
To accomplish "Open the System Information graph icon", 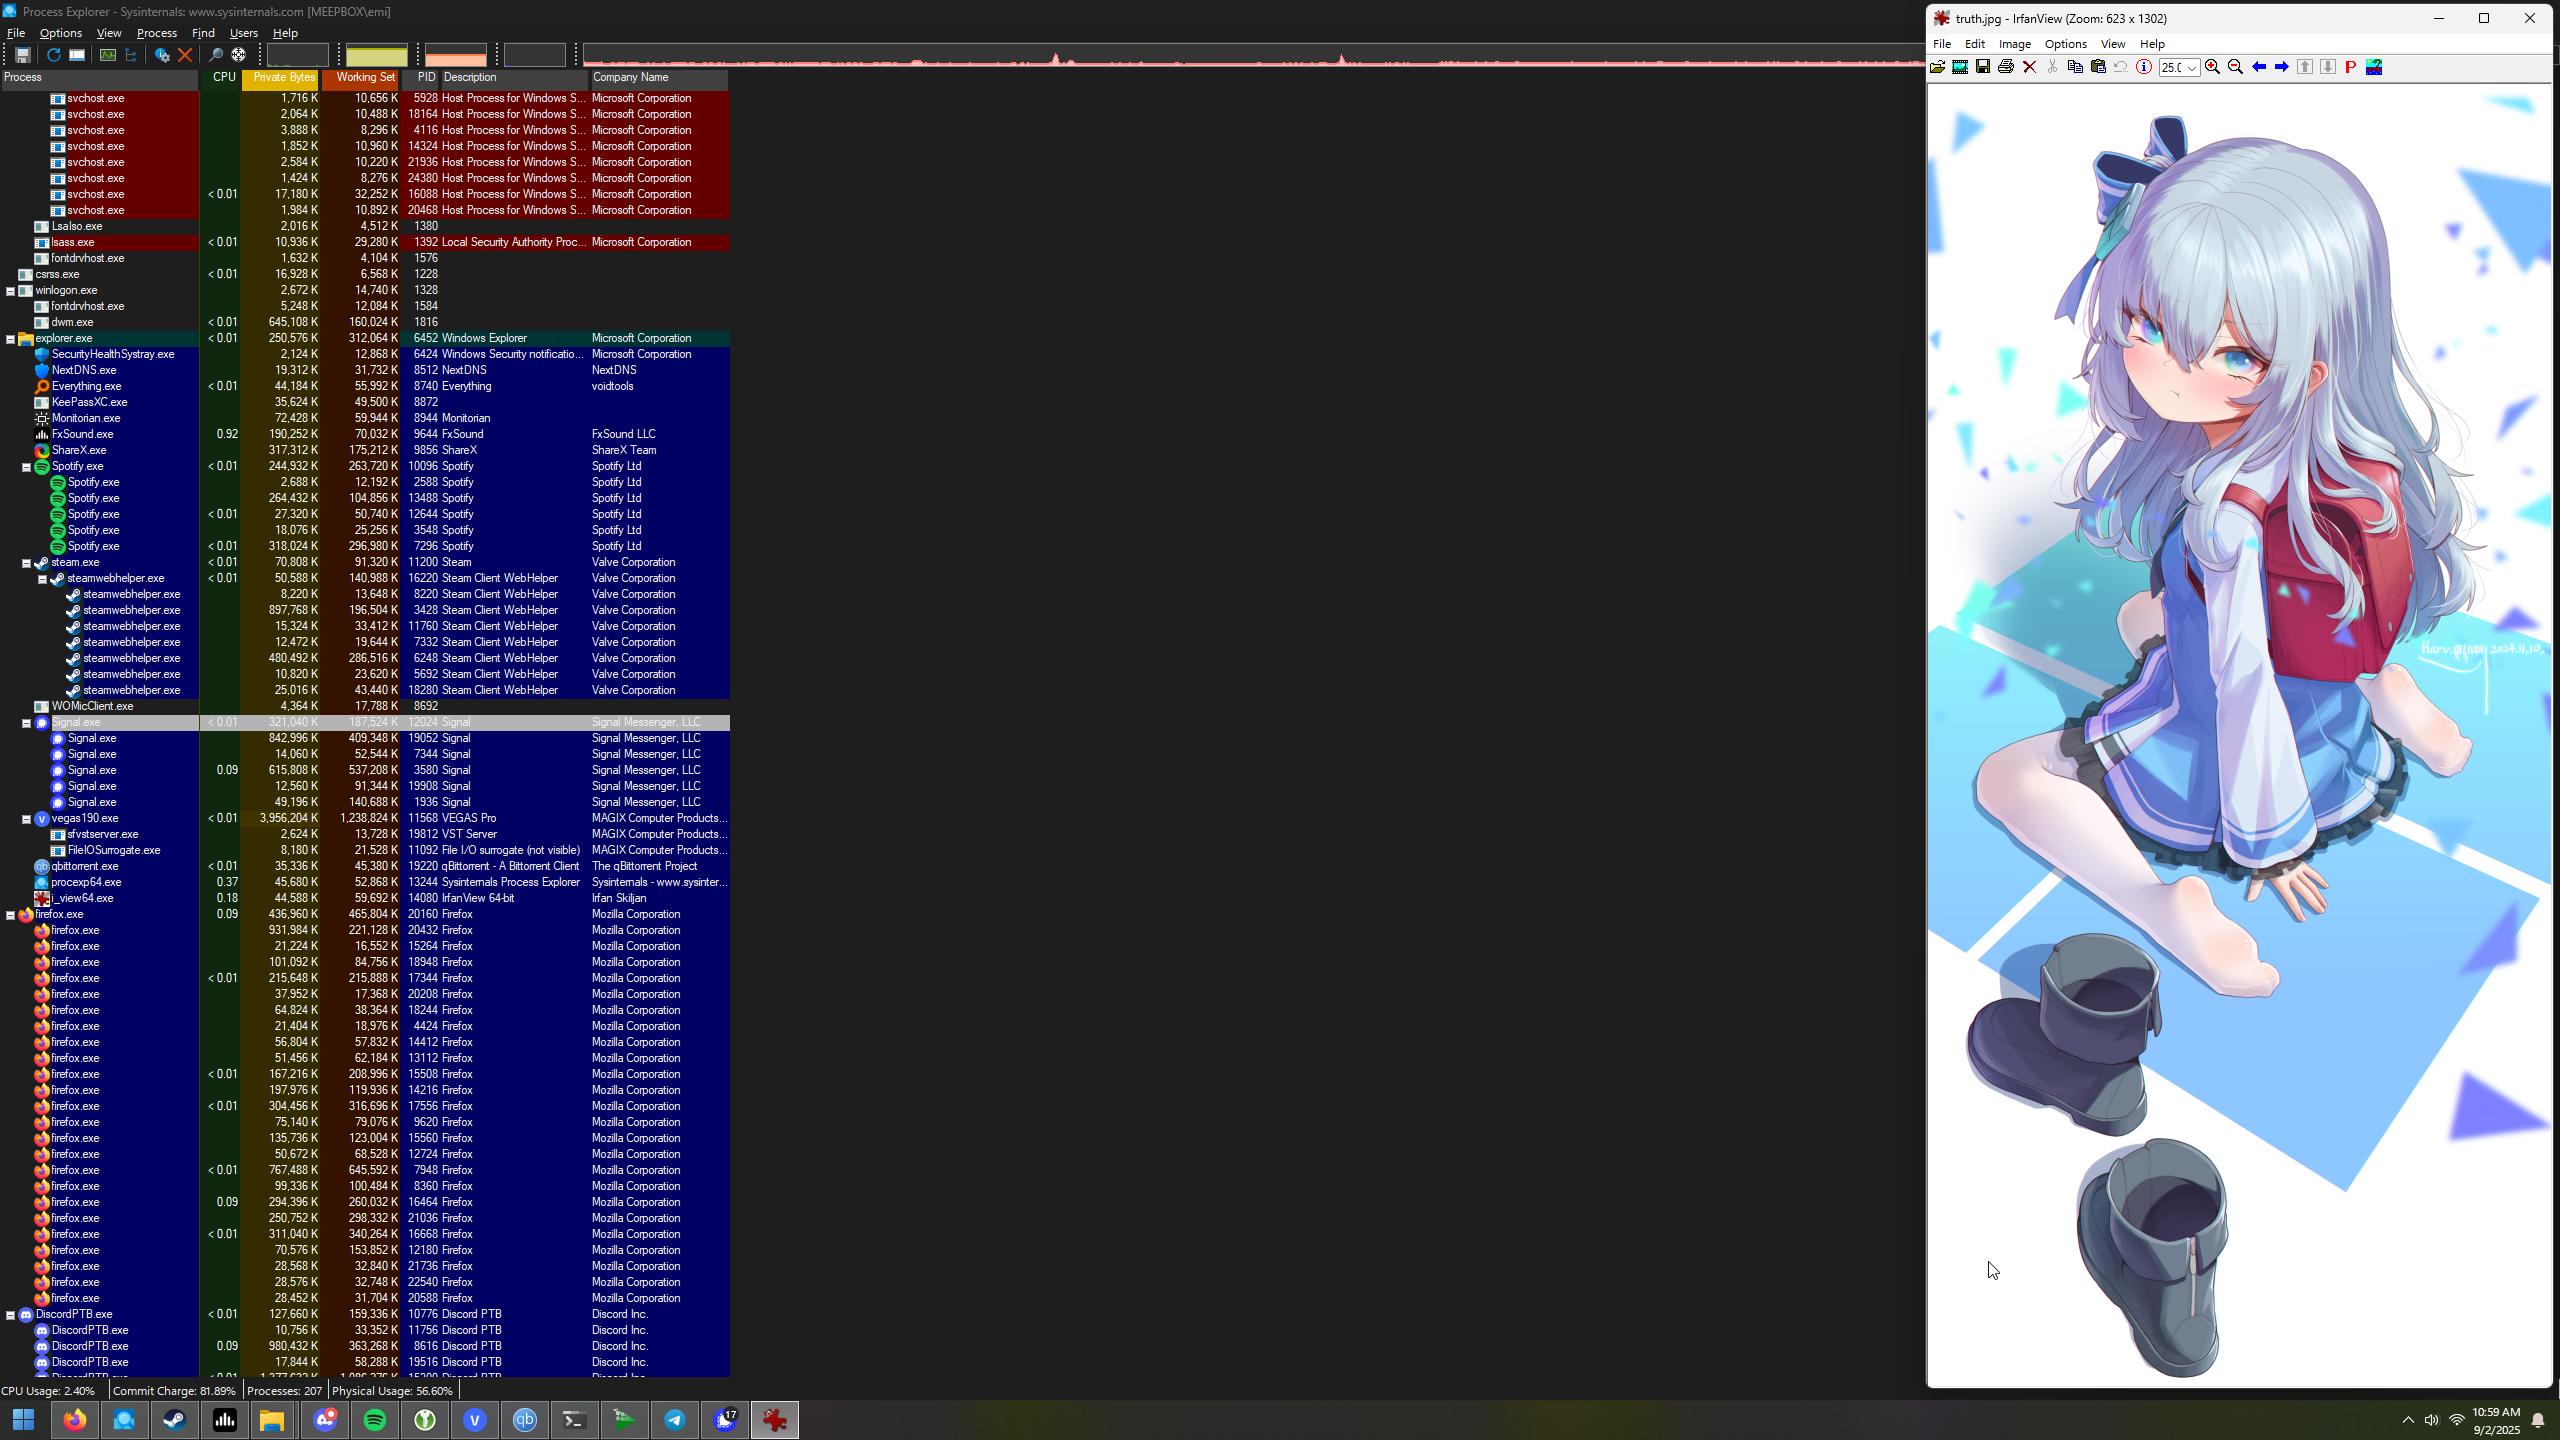I will (x=107, y=55).
